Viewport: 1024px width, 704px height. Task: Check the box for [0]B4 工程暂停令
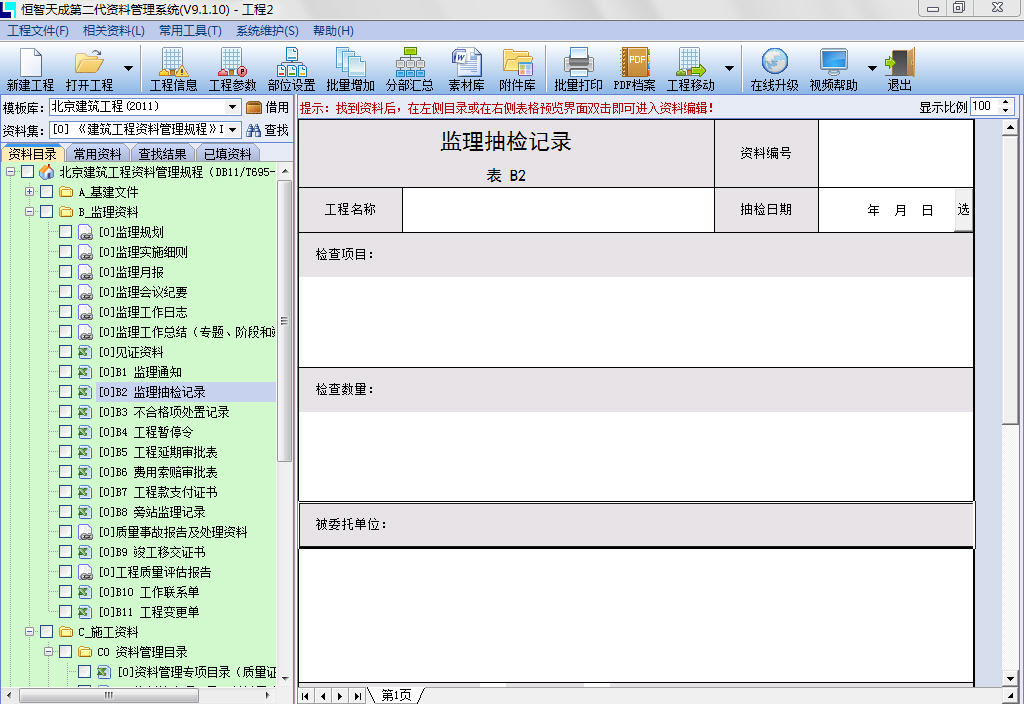65,431
